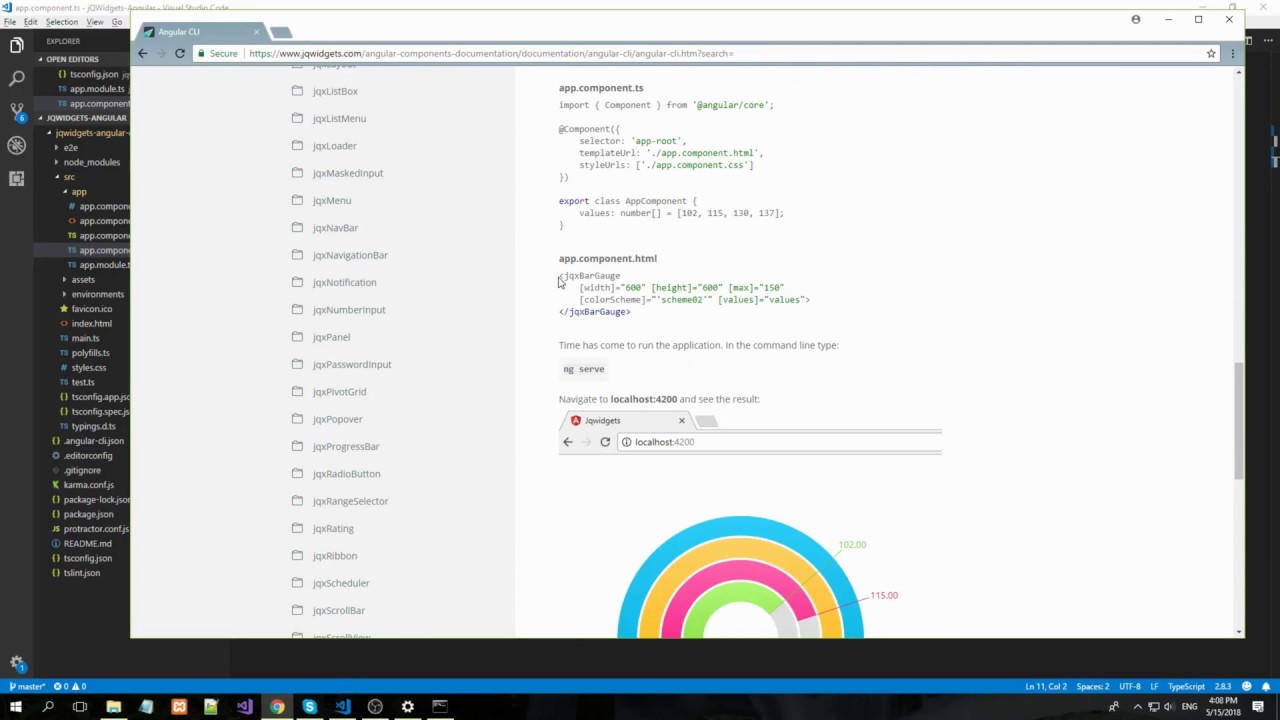
Task: Switch to Skype on the taskbar
Action: point(309,707)
